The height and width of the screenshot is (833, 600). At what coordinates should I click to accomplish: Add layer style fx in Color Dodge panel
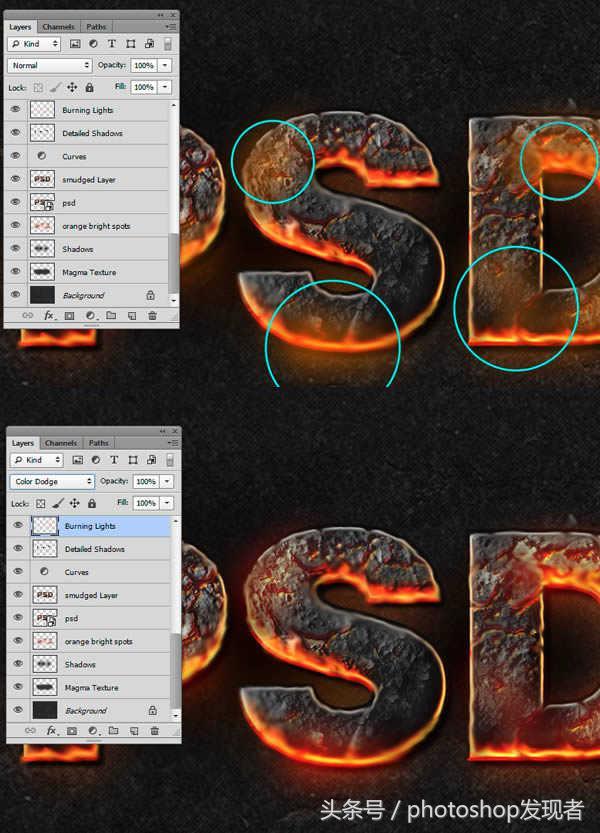pyautogui.click(x=52, y=731)
